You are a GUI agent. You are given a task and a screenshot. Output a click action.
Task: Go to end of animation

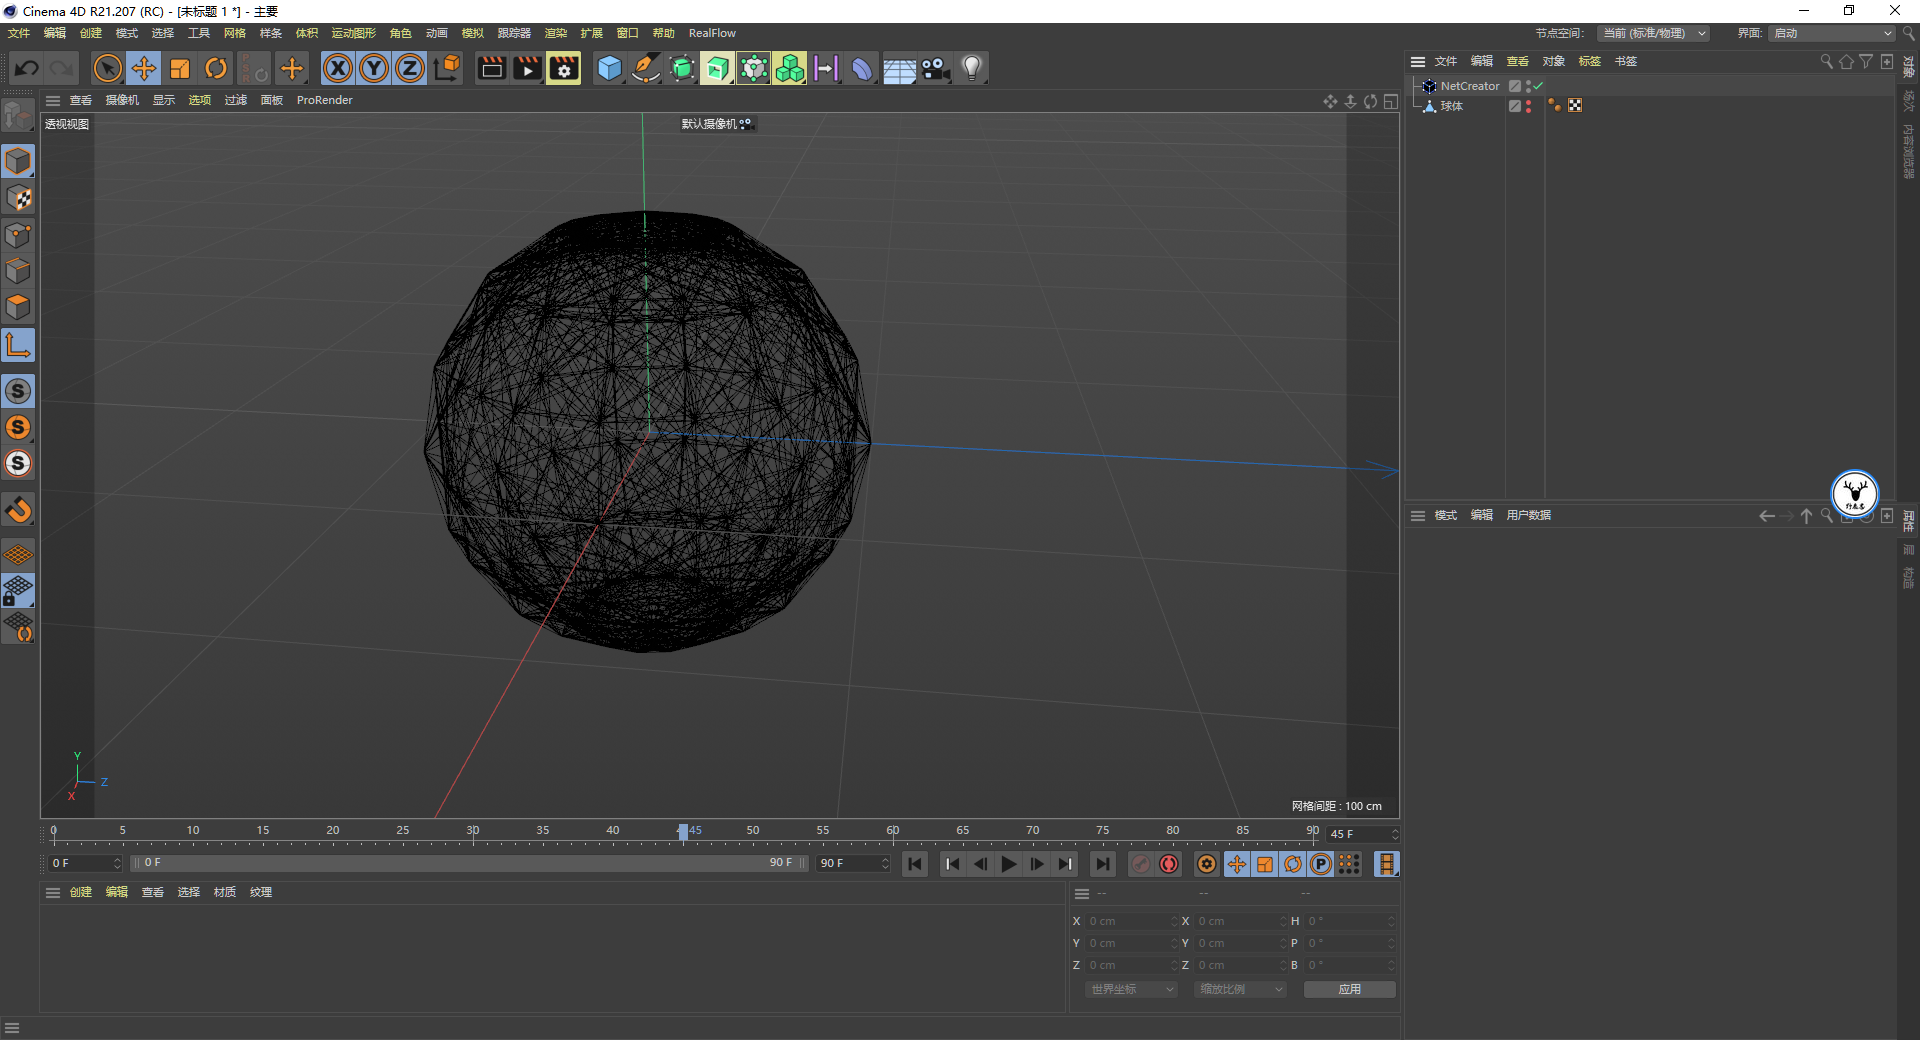(x=1102, y=864)
